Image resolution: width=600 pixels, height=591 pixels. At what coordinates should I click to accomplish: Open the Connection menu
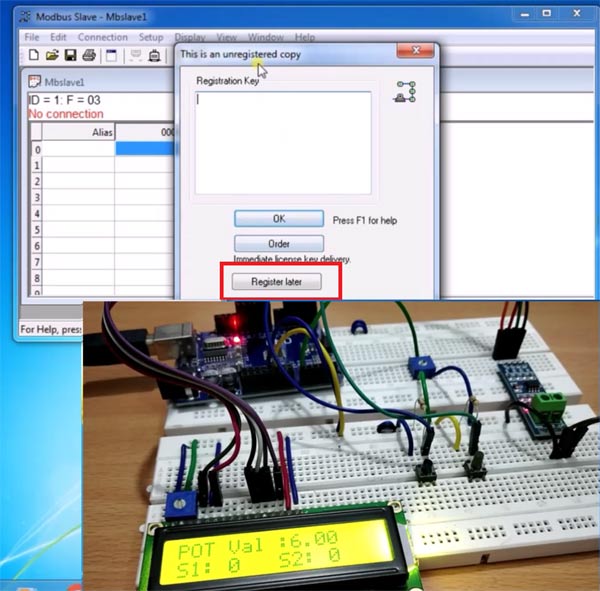[102, 37]
